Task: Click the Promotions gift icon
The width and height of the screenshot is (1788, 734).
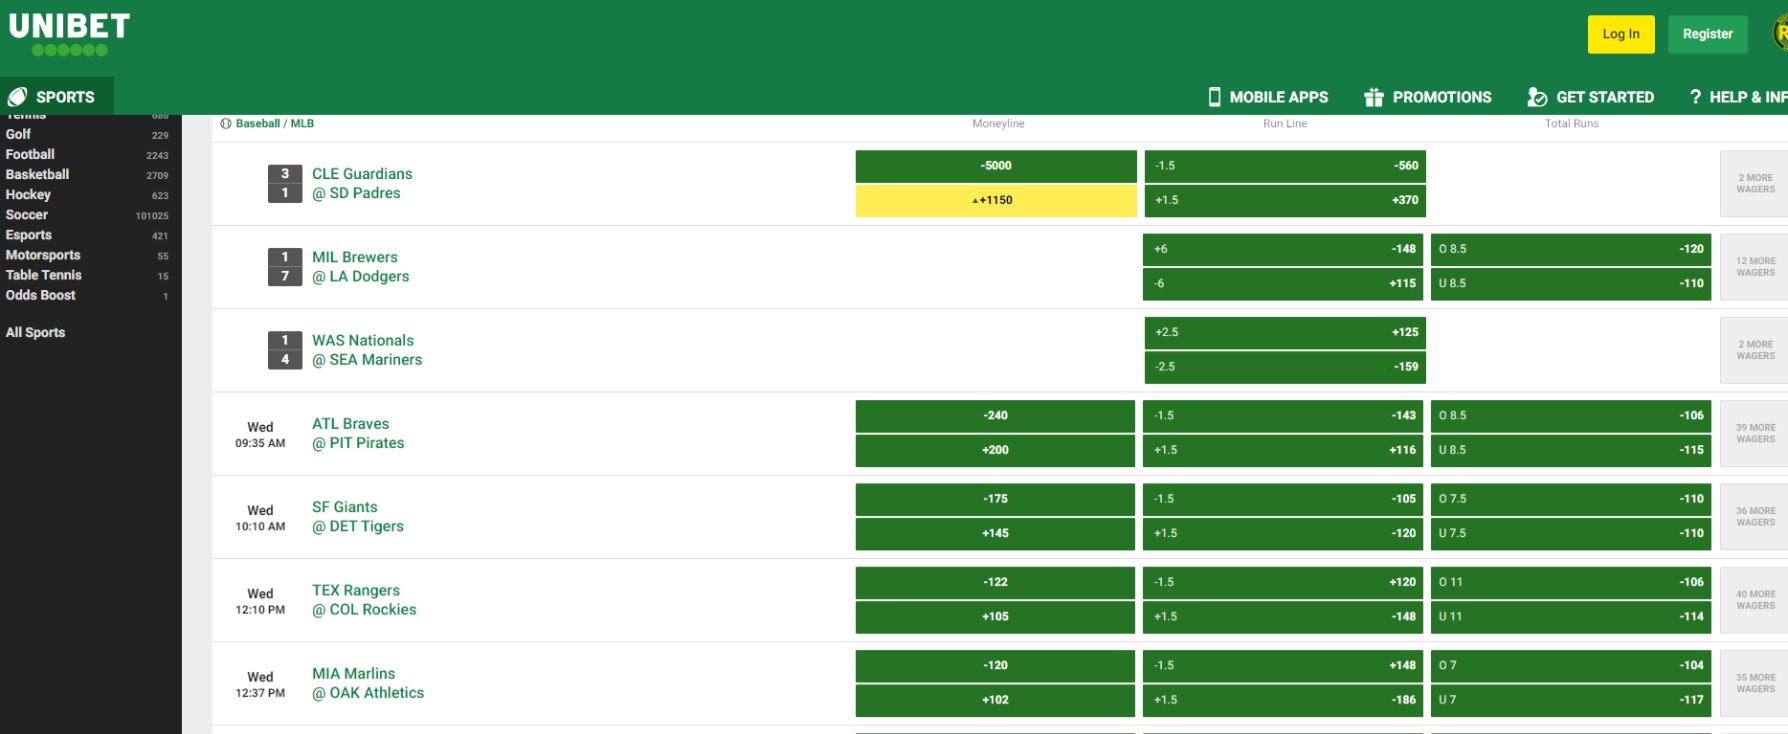Action: point(1374,97)
